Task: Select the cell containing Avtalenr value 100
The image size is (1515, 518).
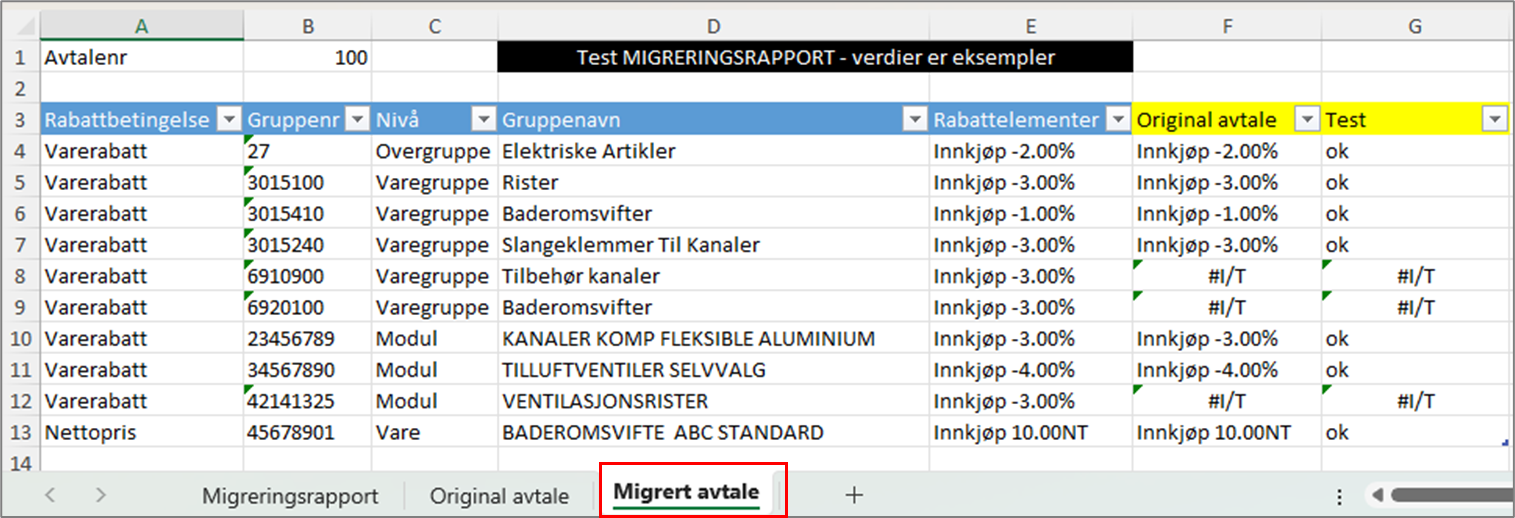Action: [307, 58]
